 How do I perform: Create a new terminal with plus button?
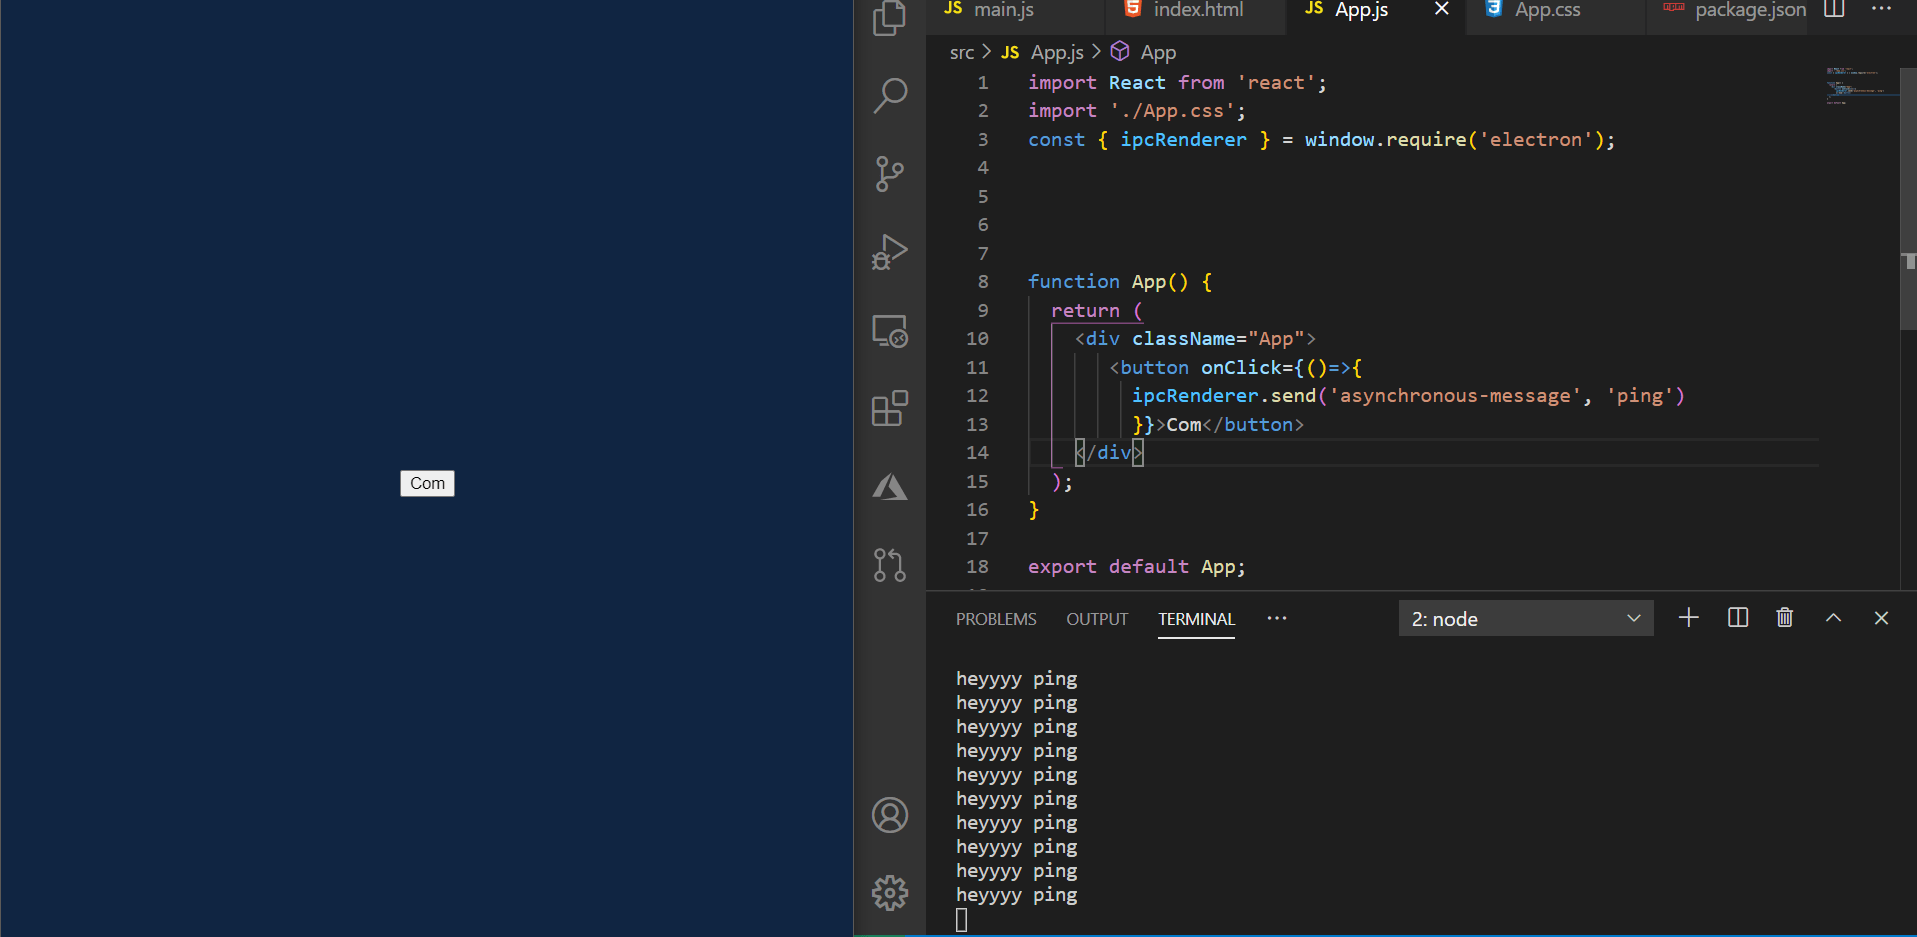pyautogui.click(x=1689, y=618)
